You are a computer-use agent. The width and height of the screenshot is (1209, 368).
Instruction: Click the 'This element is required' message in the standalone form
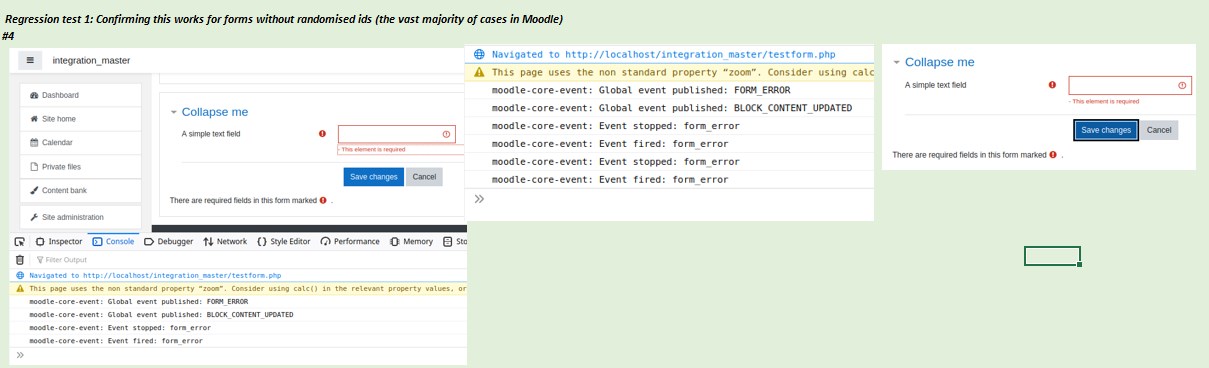[1105, 101]
